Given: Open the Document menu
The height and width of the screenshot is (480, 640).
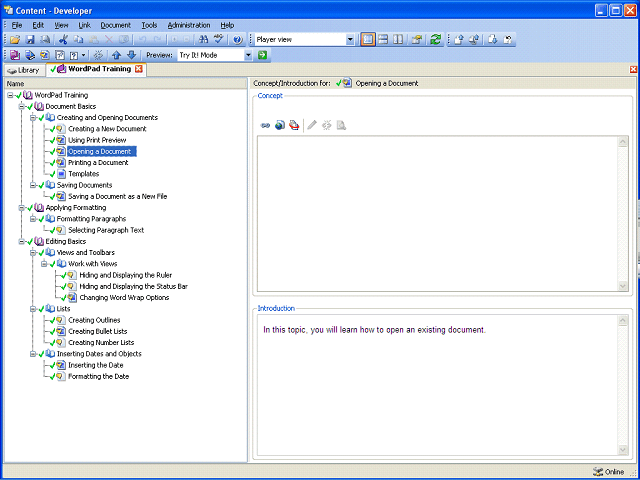Looking at the screenshot, I should (x=116, y=25).
